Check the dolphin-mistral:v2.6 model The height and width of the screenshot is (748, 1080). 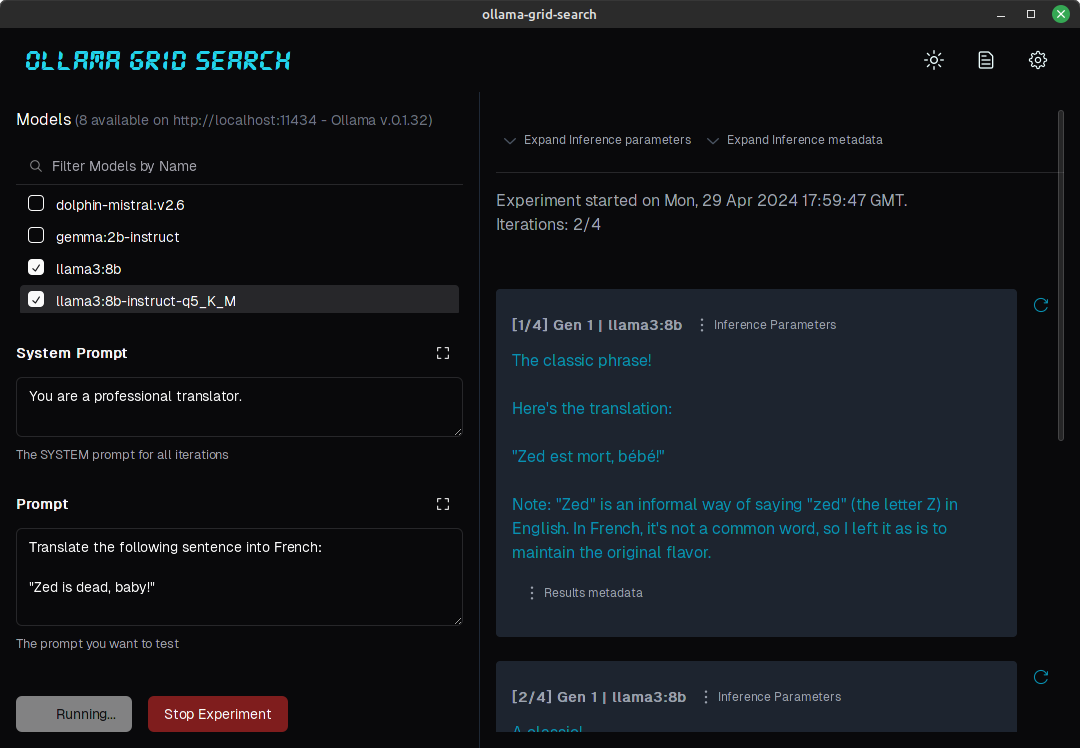(x=36, y=203)
